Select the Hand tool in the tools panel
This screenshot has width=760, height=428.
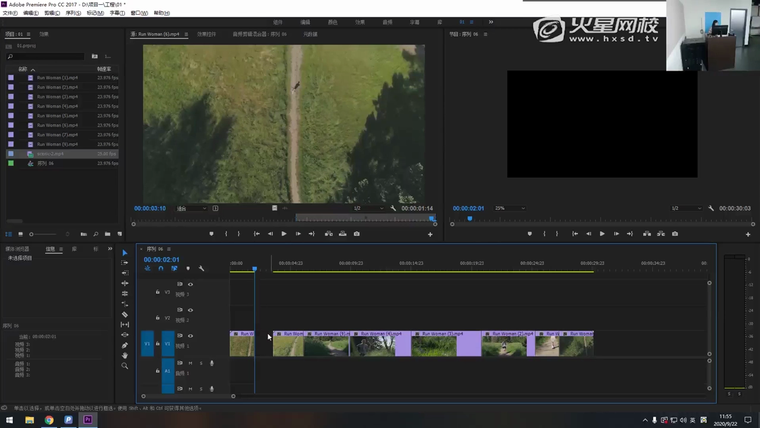tap(125, 356)
